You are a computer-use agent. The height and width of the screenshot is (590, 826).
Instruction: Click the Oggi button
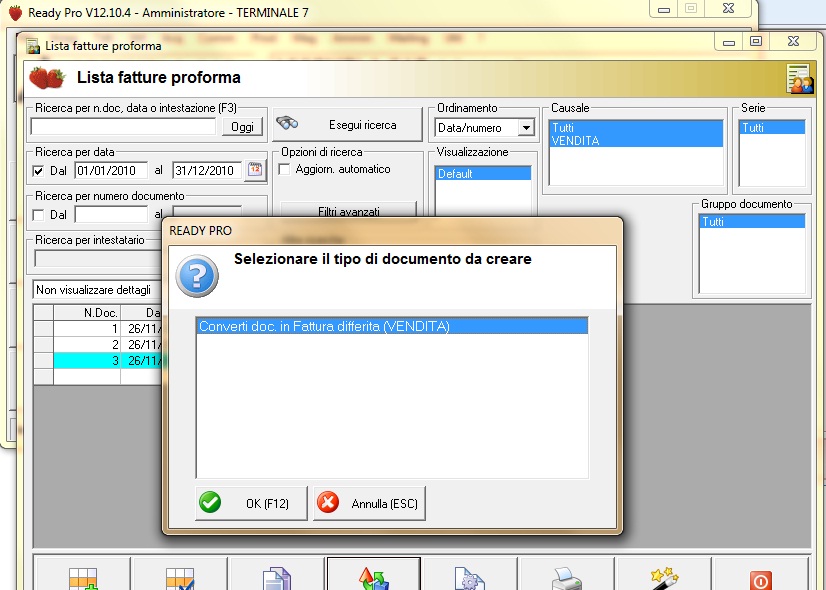point(242,126)
